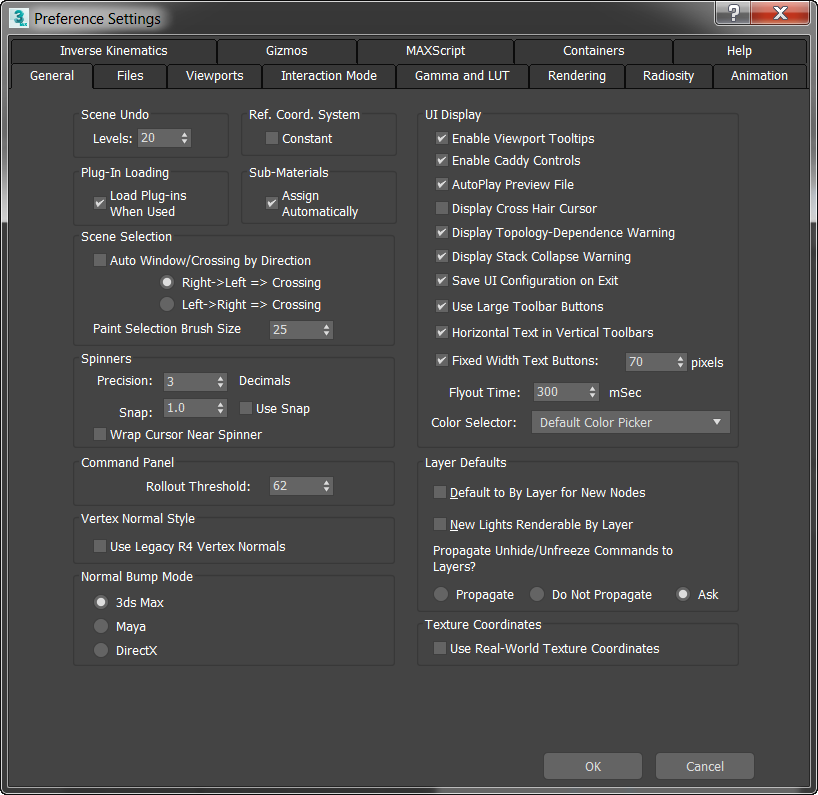
Task: Enable Display Cross Hair Cursor
Action: point(442,208)
